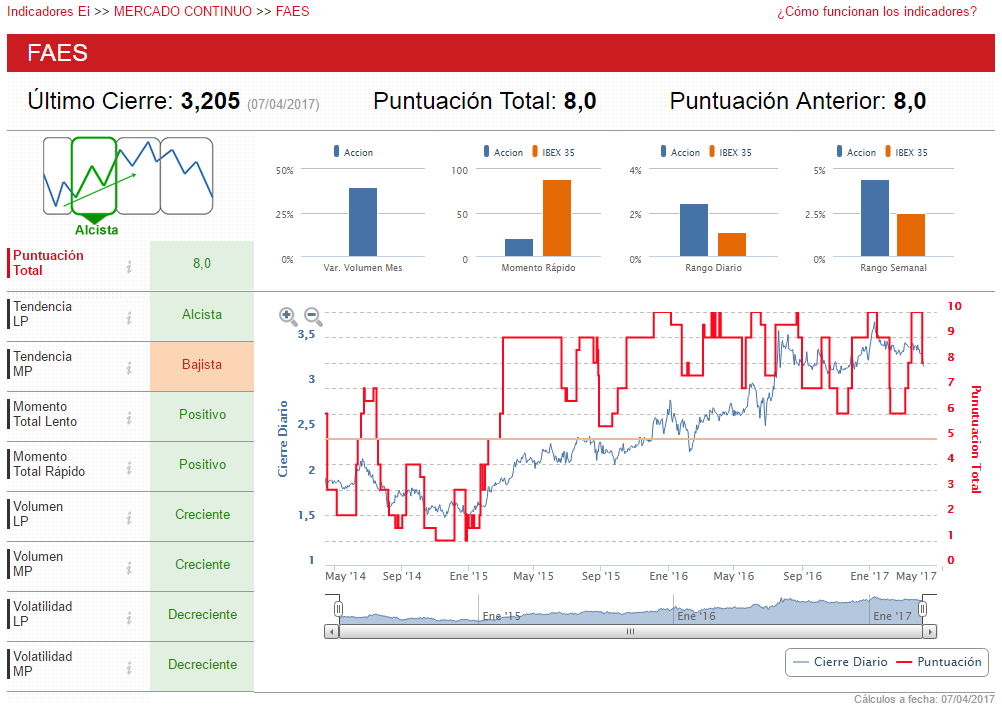Screen dimensions: 1002x711
Task: Open info icon for Momento Total Lento
Action: point(129,418)
